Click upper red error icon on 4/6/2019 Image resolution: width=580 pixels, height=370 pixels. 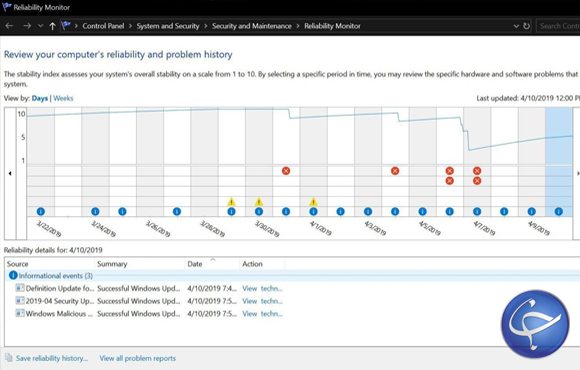(449, 171)
